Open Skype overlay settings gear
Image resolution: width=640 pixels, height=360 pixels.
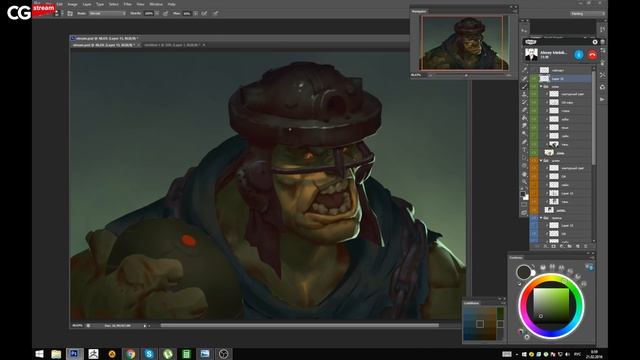pos(595,42)
